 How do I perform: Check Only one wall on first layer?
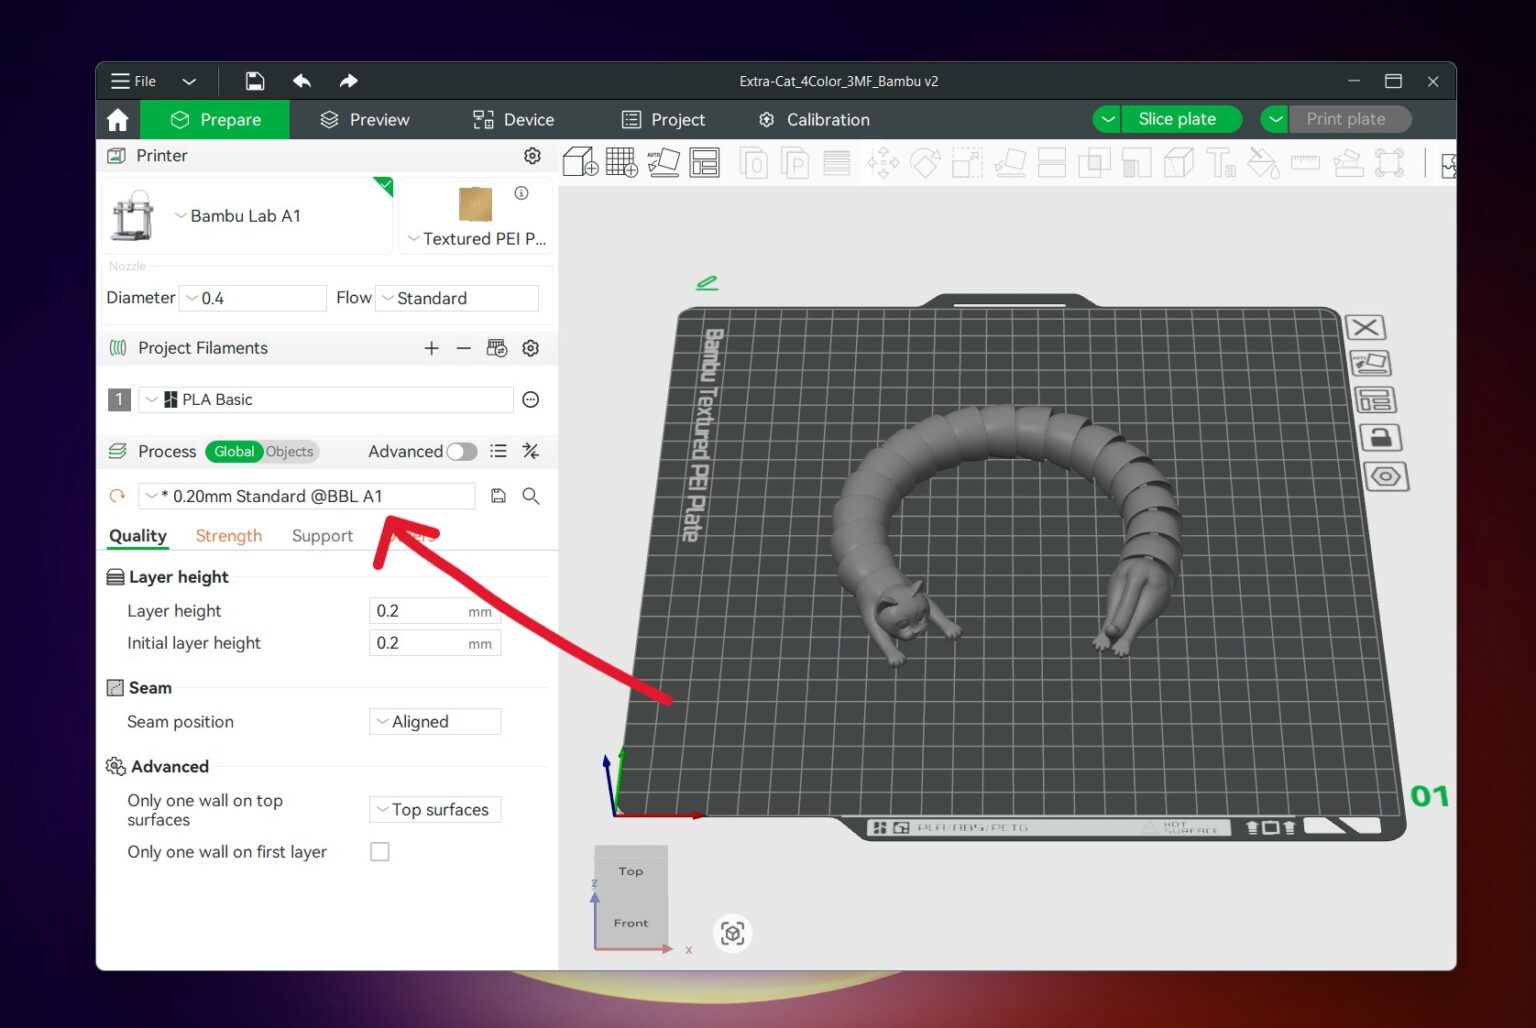point(380,851)
